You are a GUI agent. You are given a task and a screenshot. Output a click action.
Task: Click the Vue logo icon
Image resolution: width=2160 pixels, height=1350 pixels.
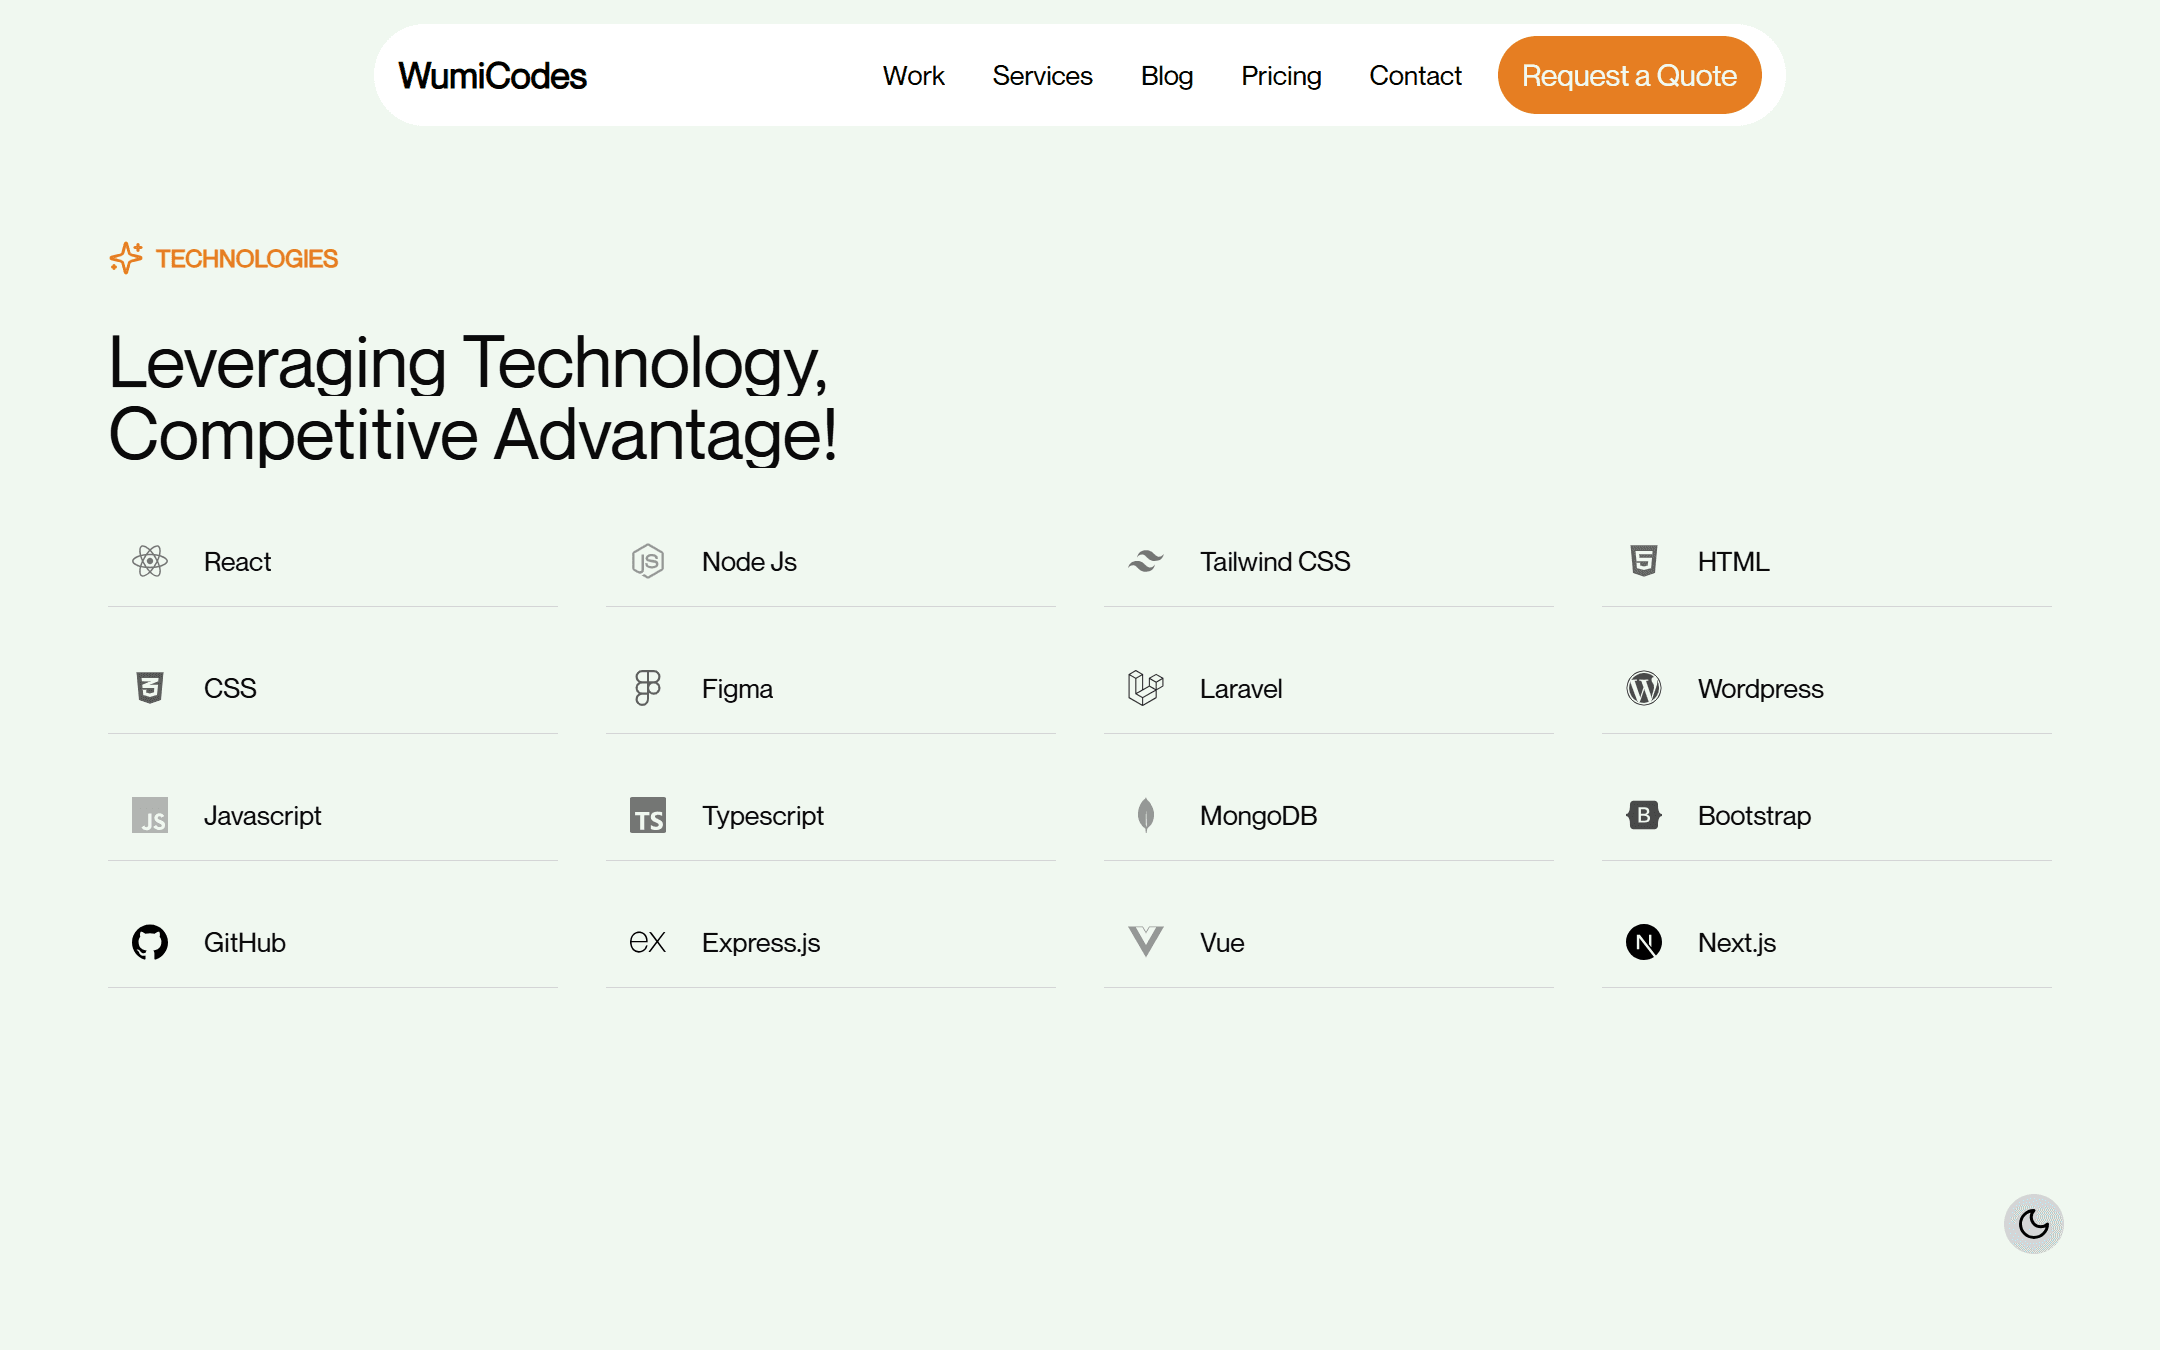point(1146,942)
